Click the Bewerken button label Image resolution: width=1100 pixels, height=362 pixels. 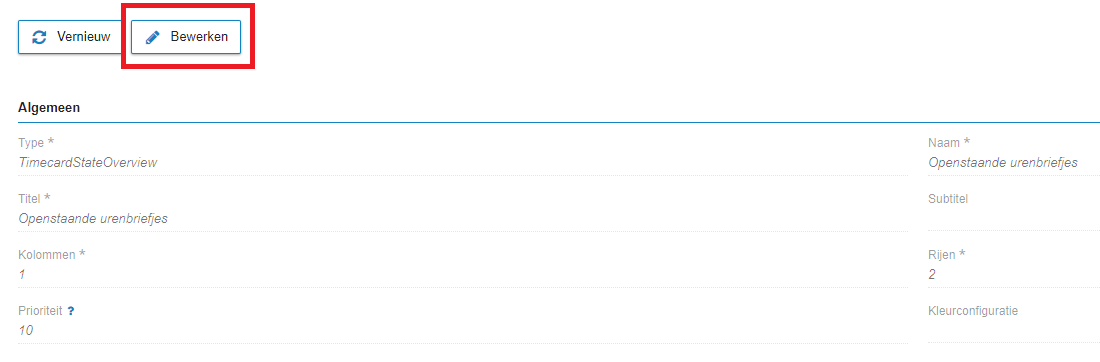pyautogui.click(x=199, y=37)
